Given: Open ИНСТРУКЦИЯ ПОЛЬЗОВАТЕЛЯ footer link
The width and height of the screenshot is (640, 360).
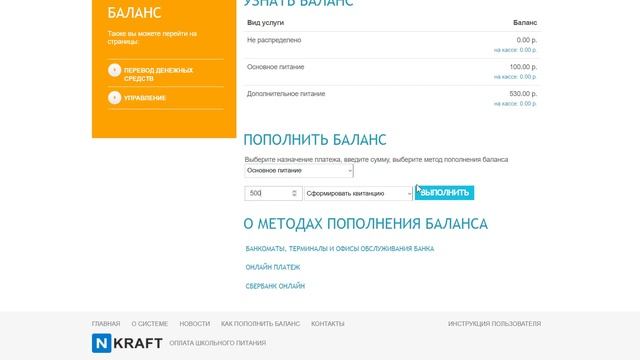Looking at the screenshot, I should click(494, 324).
